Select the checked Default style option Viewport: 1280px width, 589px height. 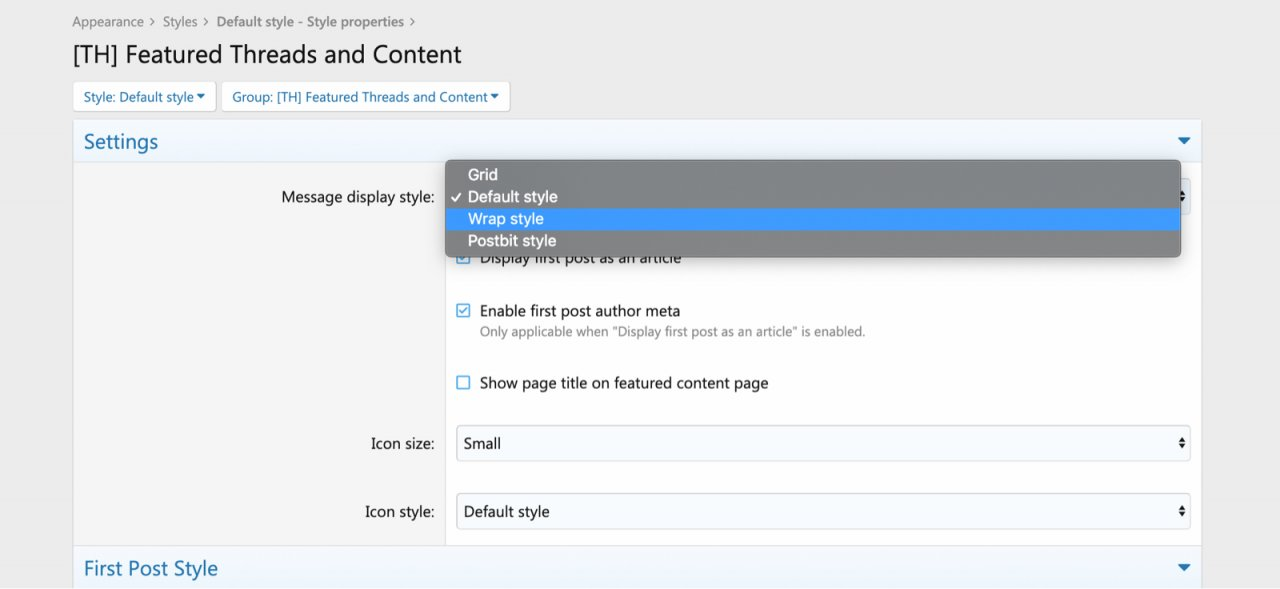coord(512,197)
